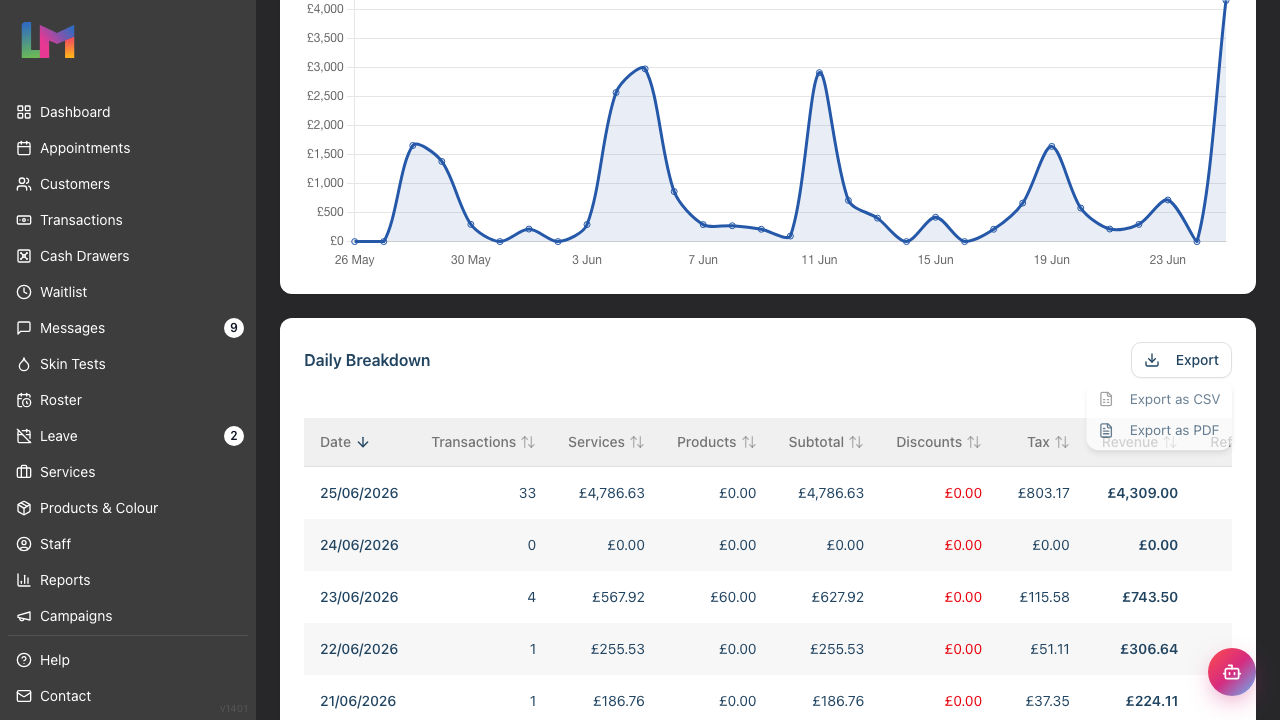Select the Cash Drawers icon
Image resolution: width=1280 pixels, height=720 pixels.
[24, 256]
